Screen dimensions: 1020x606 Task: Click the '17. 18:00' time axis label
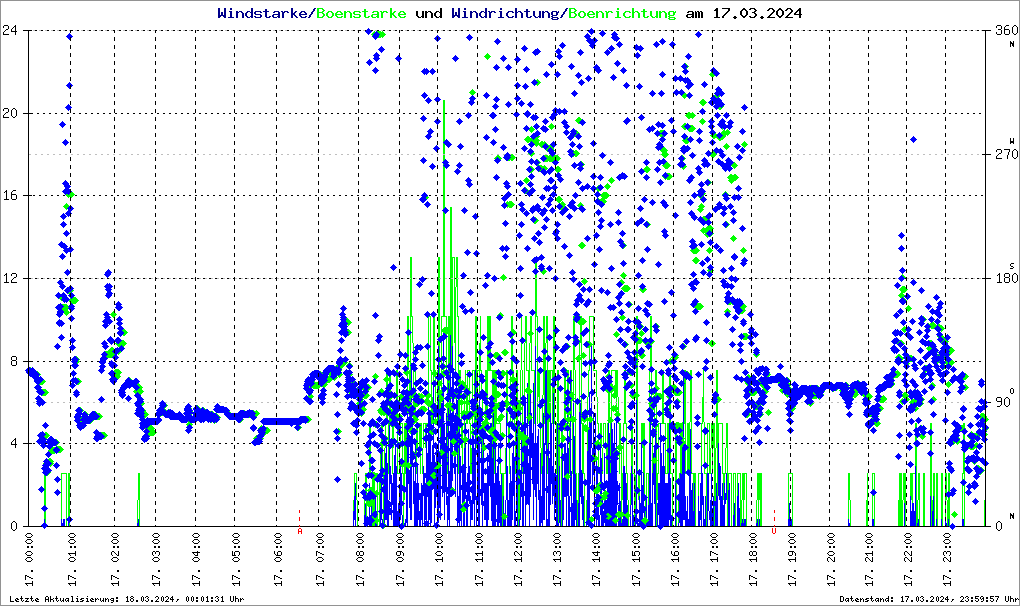pyautogui.click(x=753, y=560)
